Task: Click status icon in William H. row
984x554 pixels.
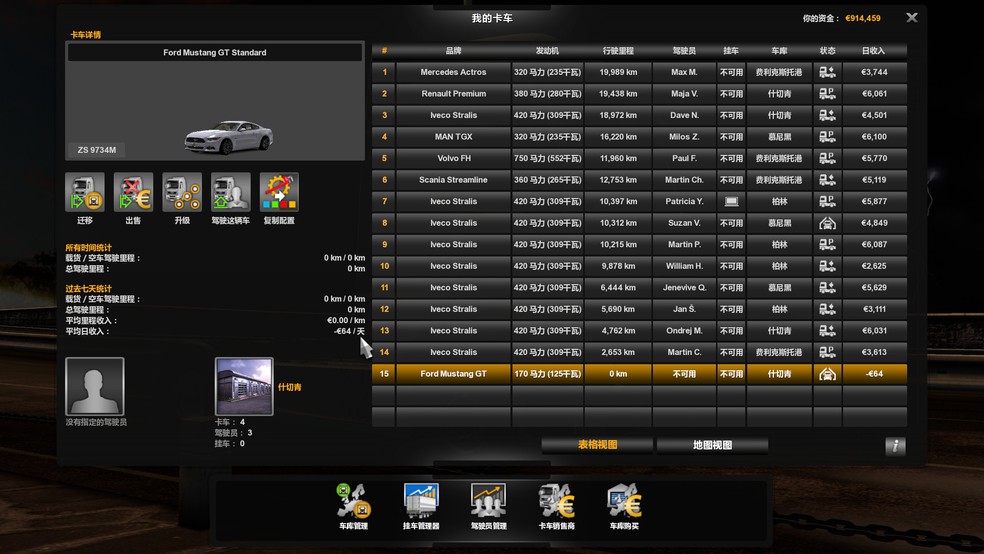Action: tap(827, 266)
